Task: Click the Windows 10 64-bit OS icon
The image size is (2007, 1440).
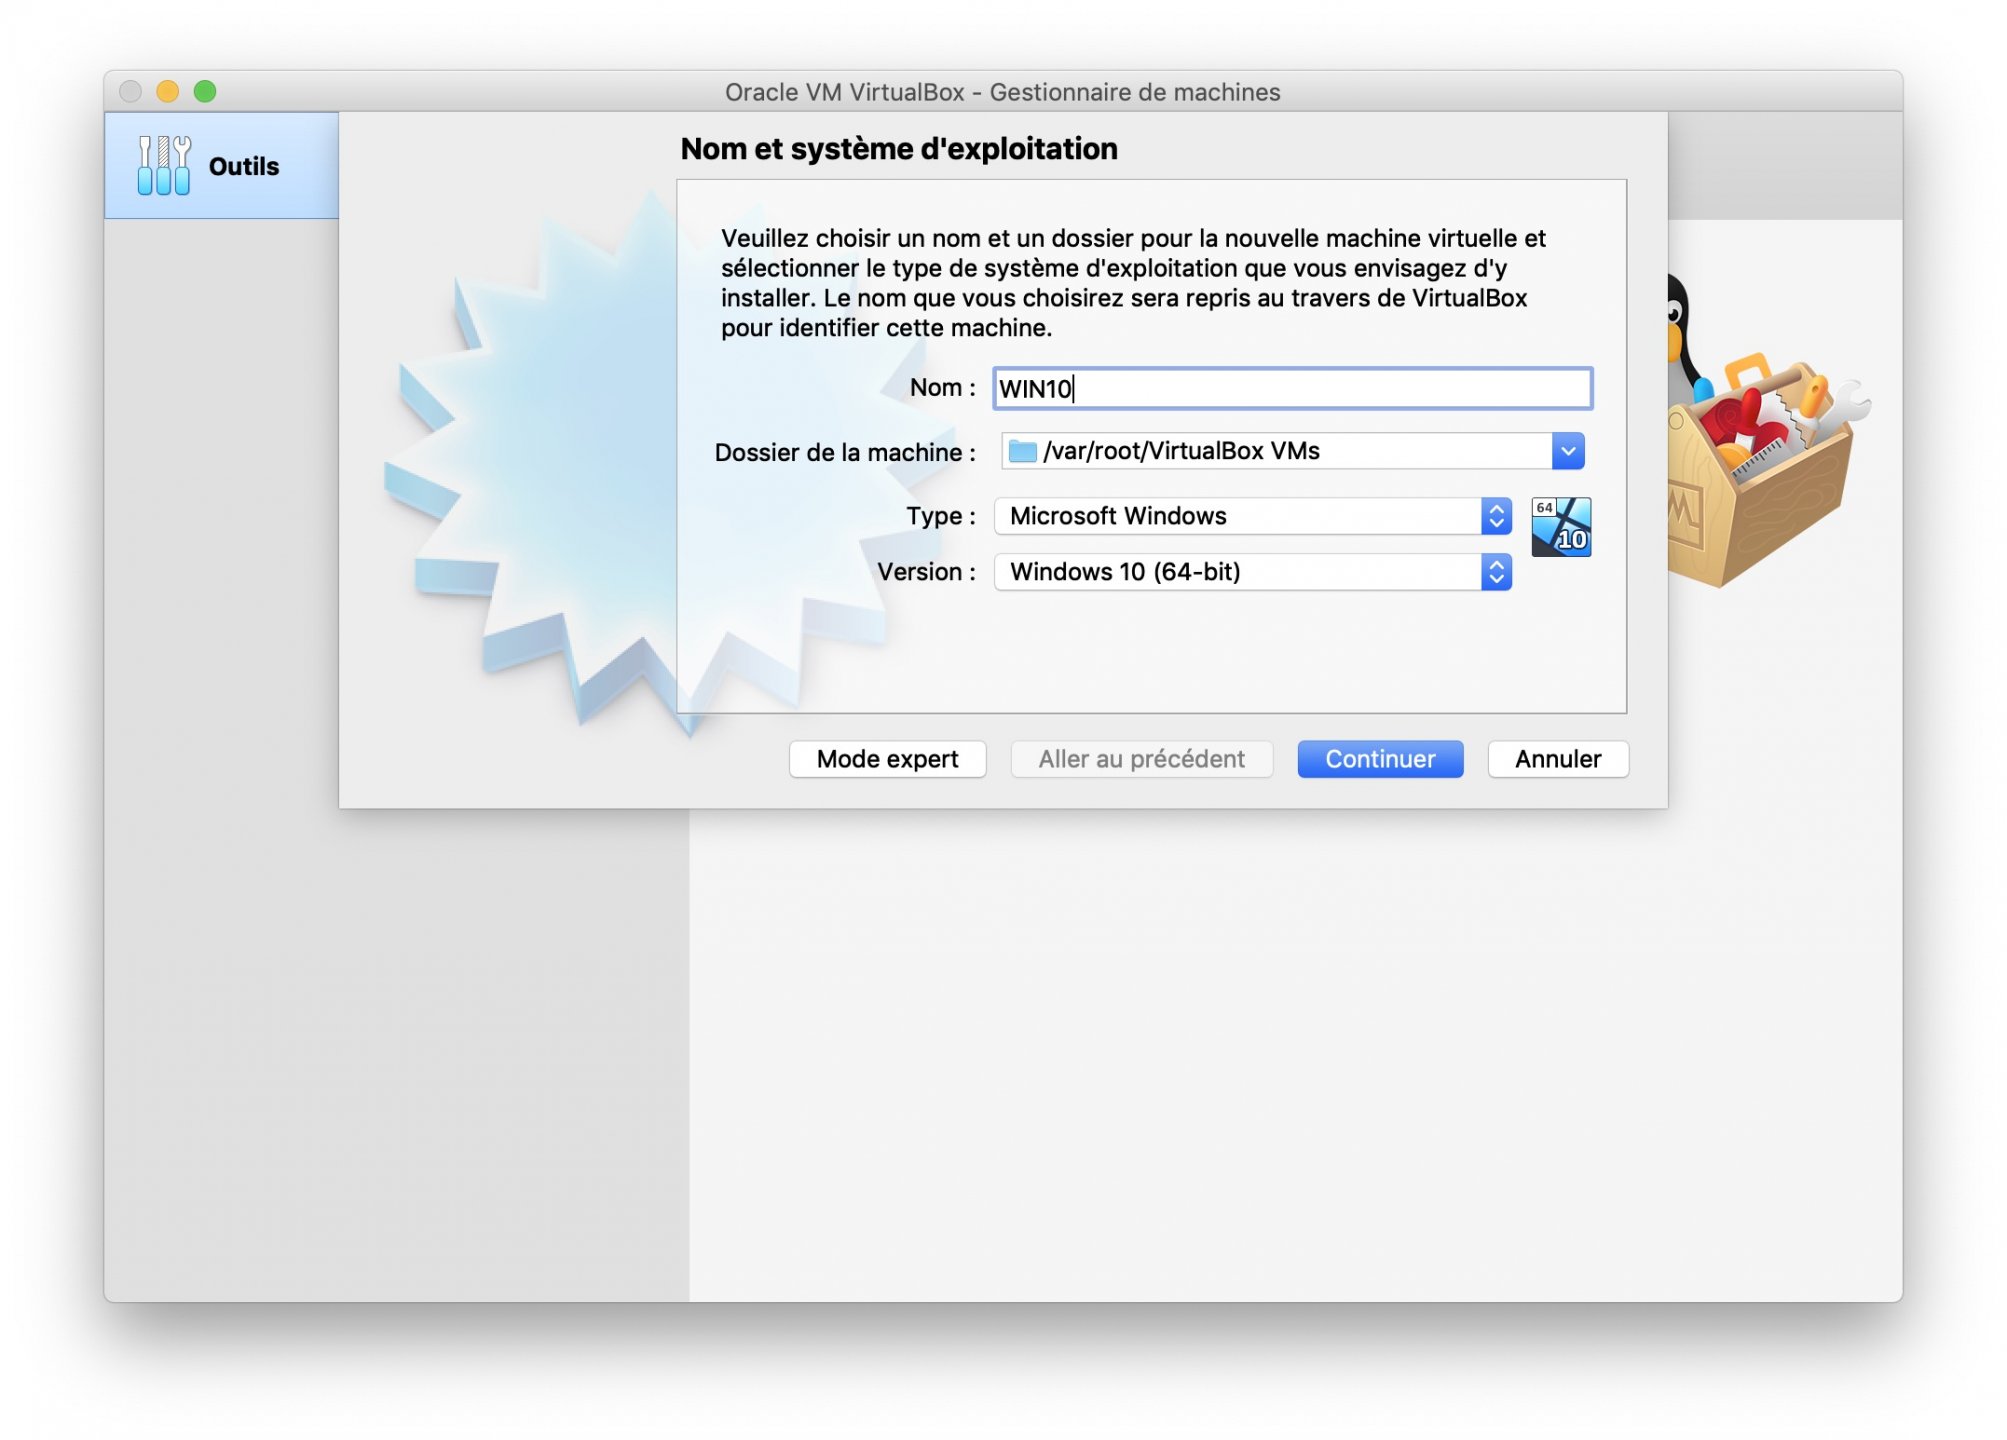Action: (x=1560, y=527)
